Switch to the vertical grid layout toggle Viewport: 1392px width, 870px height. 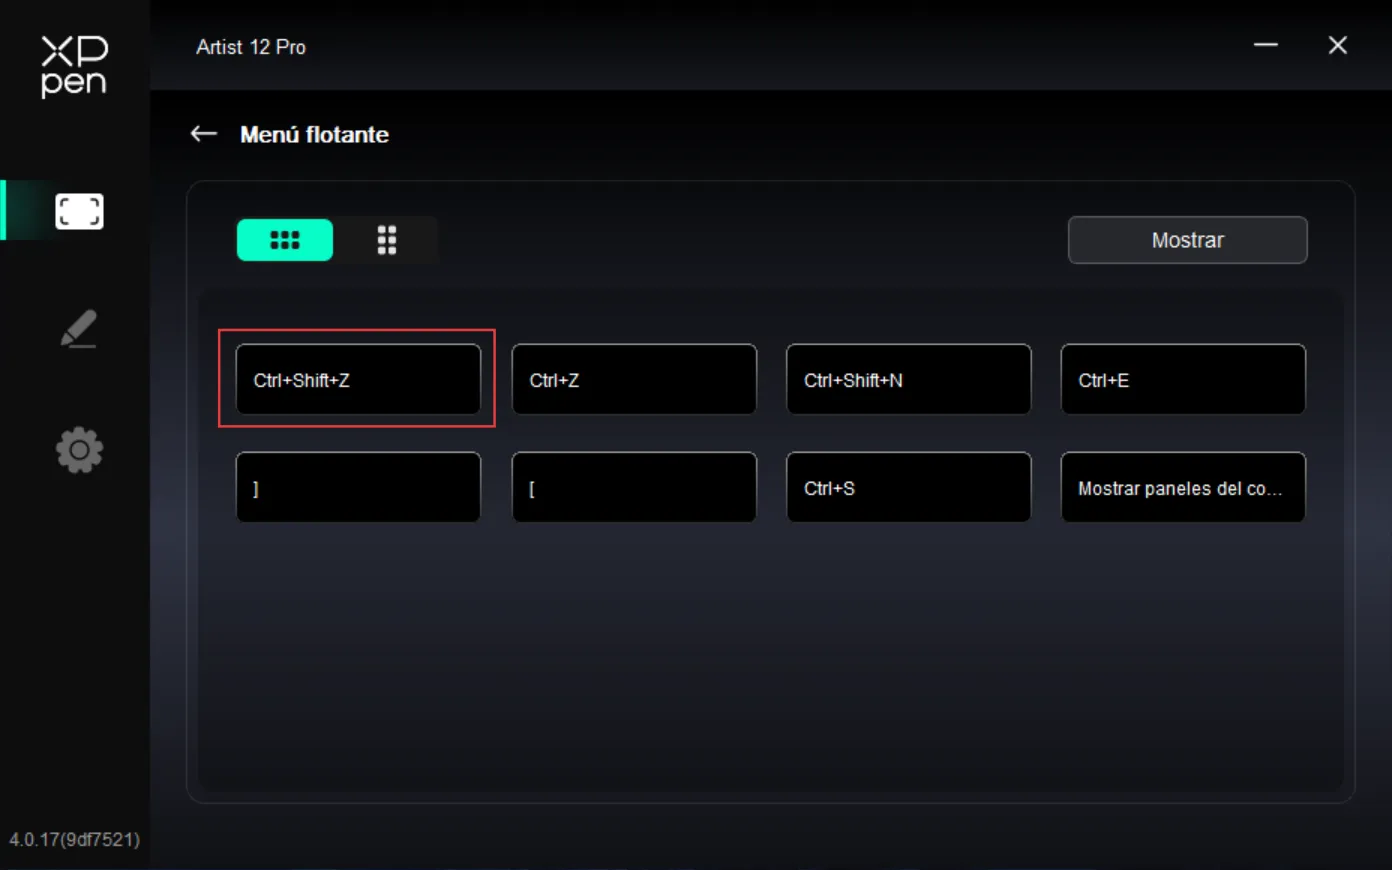tap(387, 240)
